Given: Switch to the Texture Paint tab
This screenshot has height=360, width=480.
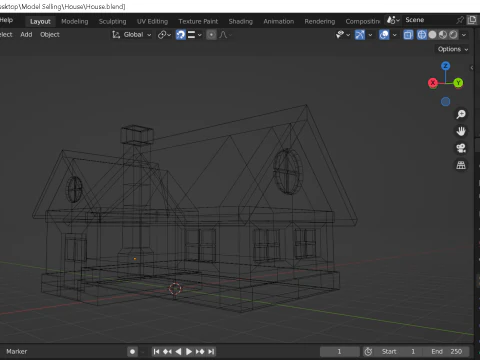Looking at the screenshot, I should click(198, 21).
